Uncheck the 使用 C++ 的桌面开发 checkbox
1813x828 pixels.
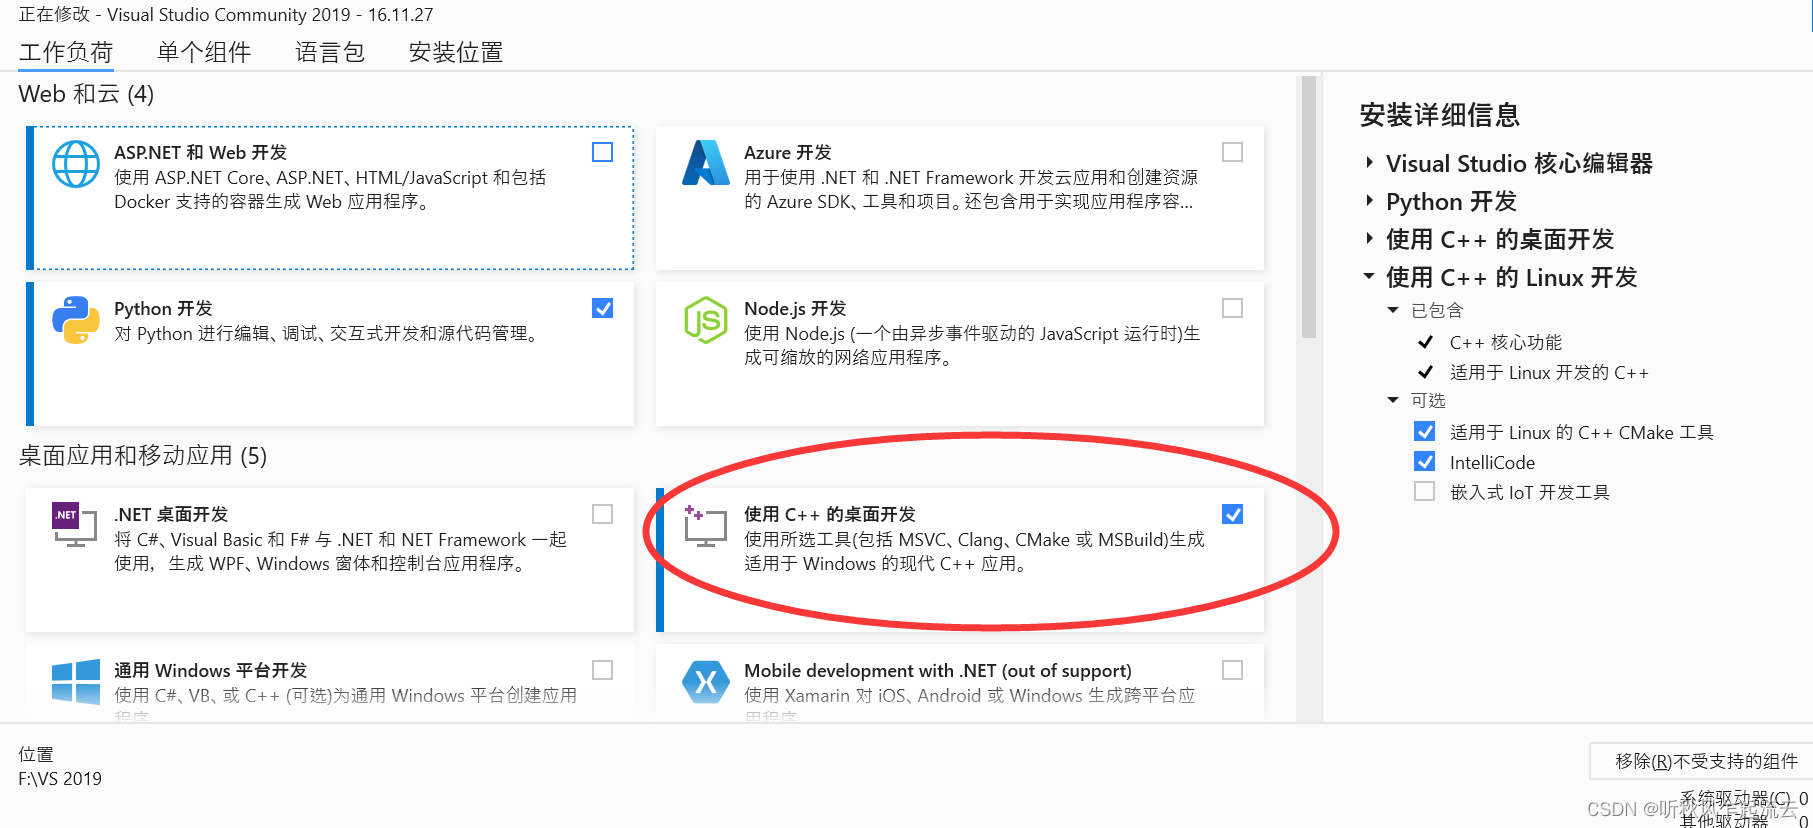tap(1233, 514)
